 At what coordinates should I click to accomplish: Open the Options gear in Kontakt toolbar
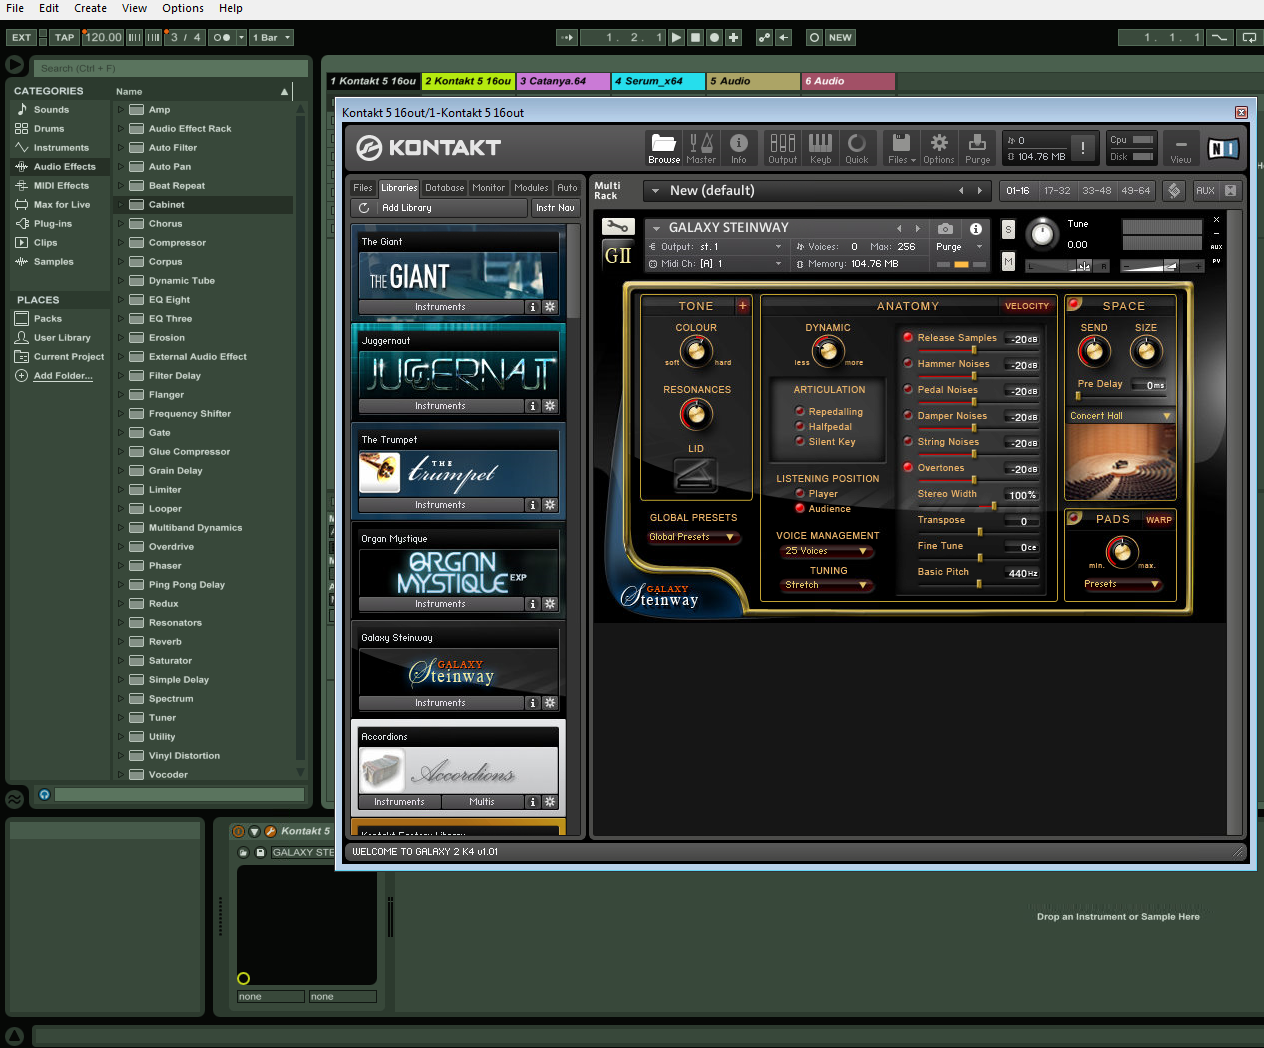pyautogui.click(x=938, y=148)
